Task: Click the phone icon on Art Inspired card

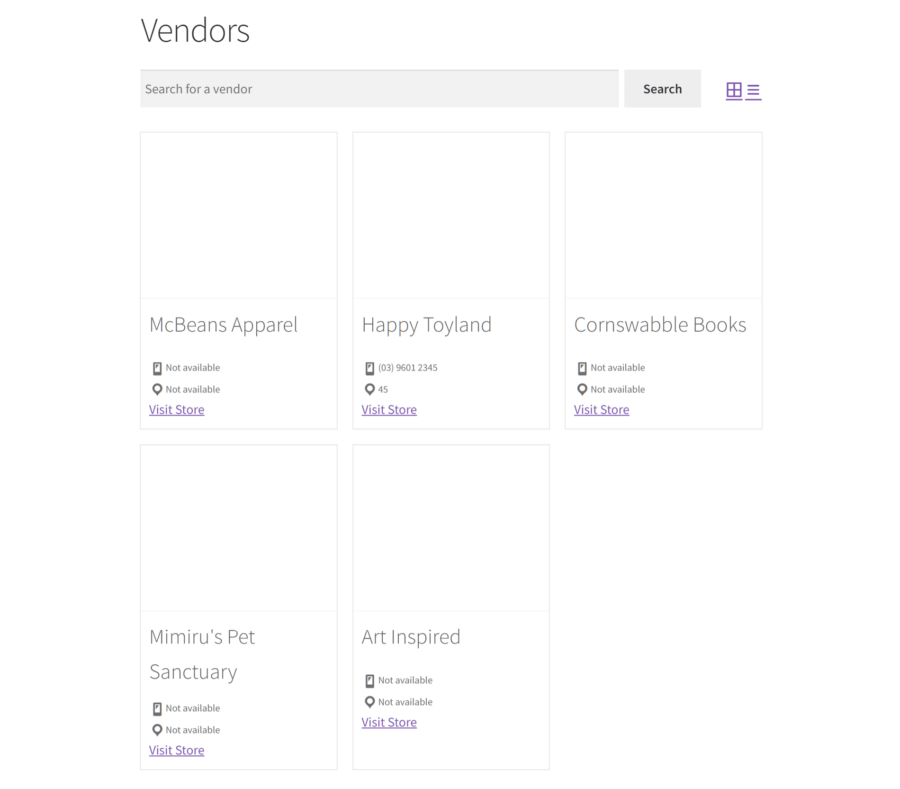Action: point(370,680)
